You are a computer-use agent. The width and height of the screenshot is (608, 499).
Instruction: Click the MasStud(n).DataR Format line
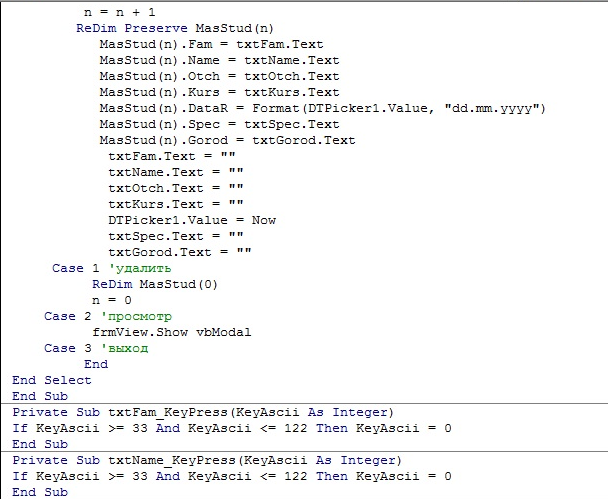(x=323, y=108)
